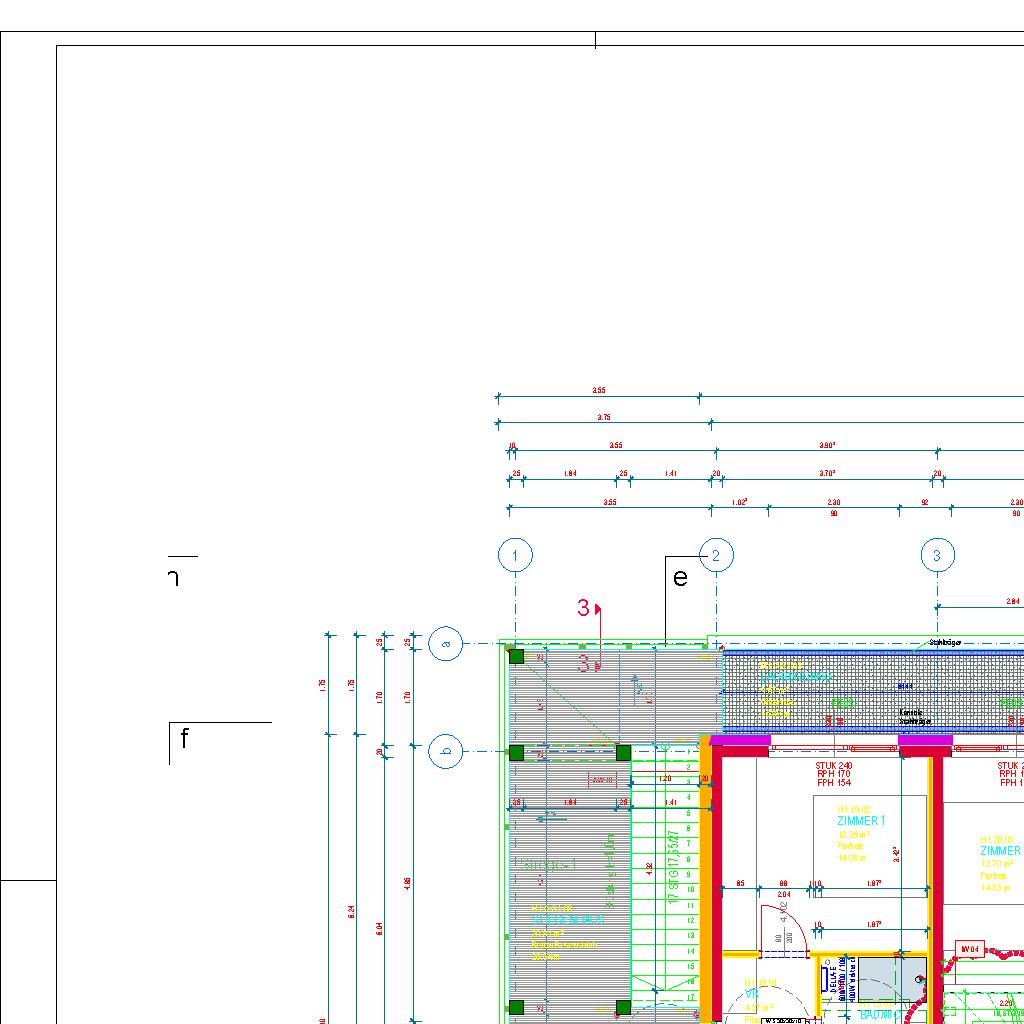Click the 3.75 dimension text
Image resolution: width=1024 pixels, height=1024 pixels.
pos(604,417)
